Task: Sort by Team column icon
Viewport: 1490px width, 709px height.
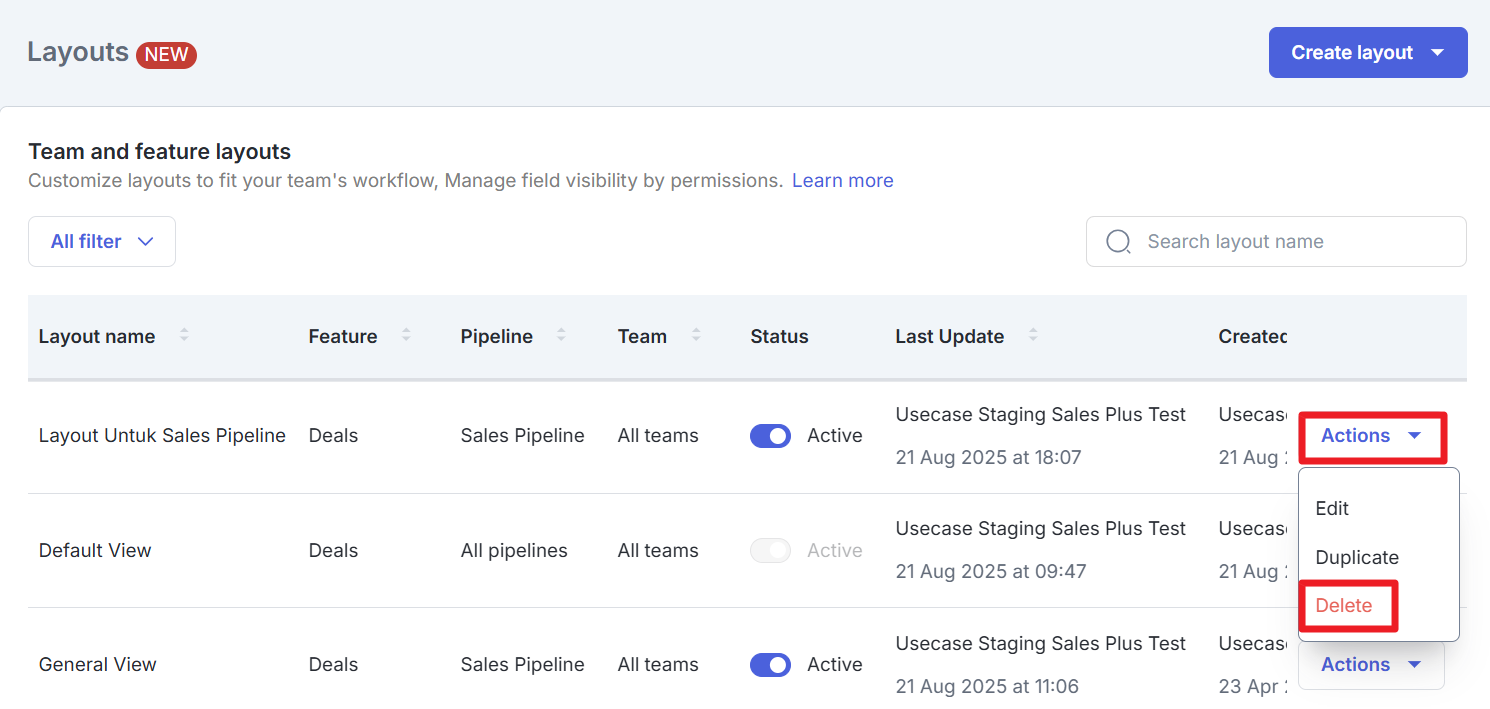Action: coord(696,336)
